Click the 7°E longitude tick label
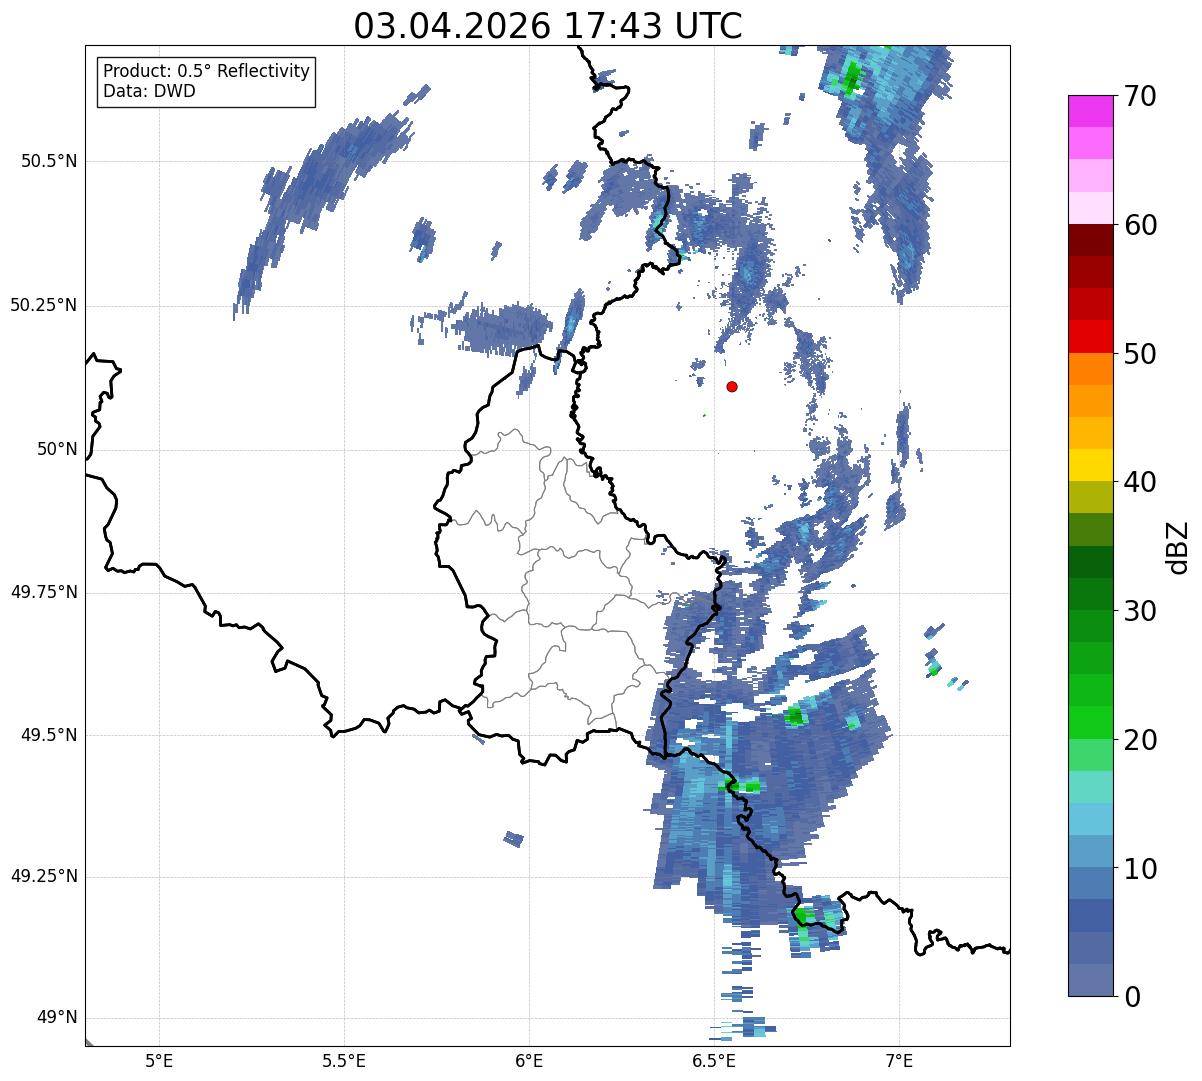1202x1081 pixels. [899, 1060]
